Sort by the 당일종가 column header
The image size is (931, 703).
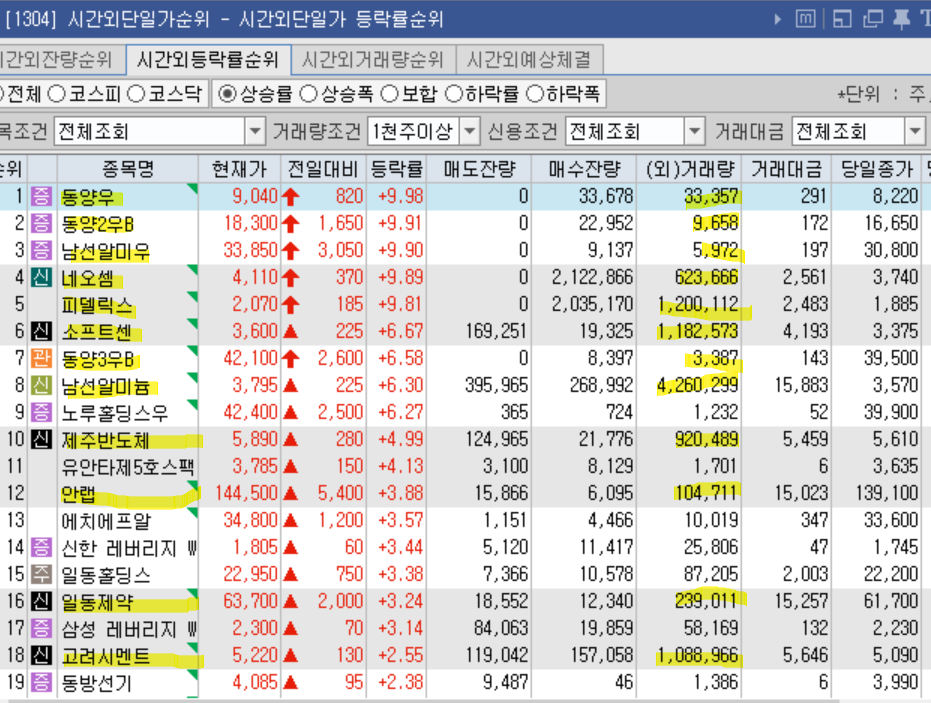point(877,170)
